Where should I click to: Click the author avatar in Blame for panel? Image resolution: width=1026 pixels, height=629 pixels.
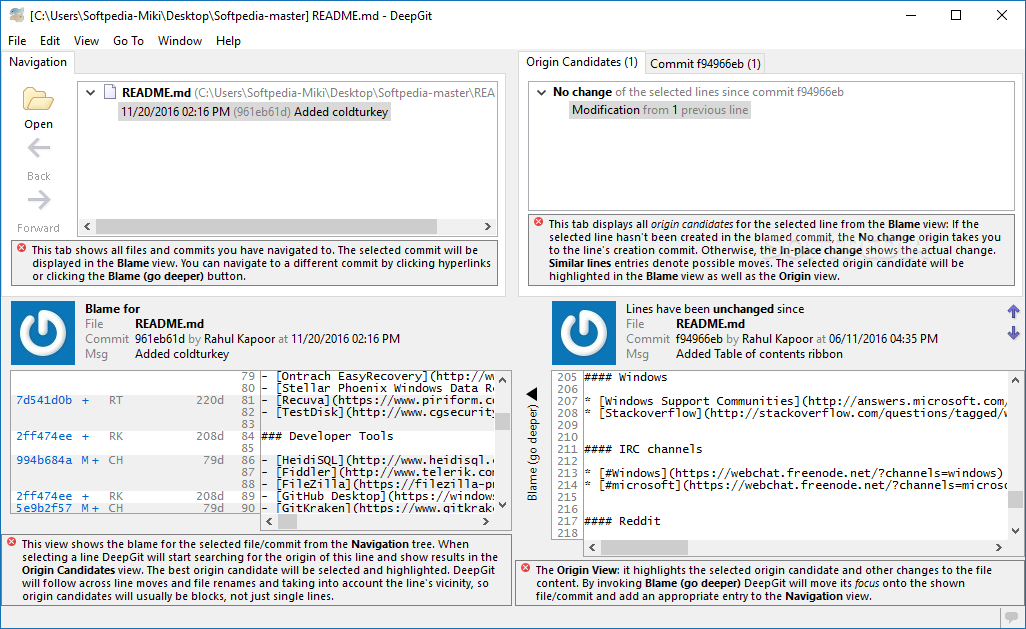43,332
